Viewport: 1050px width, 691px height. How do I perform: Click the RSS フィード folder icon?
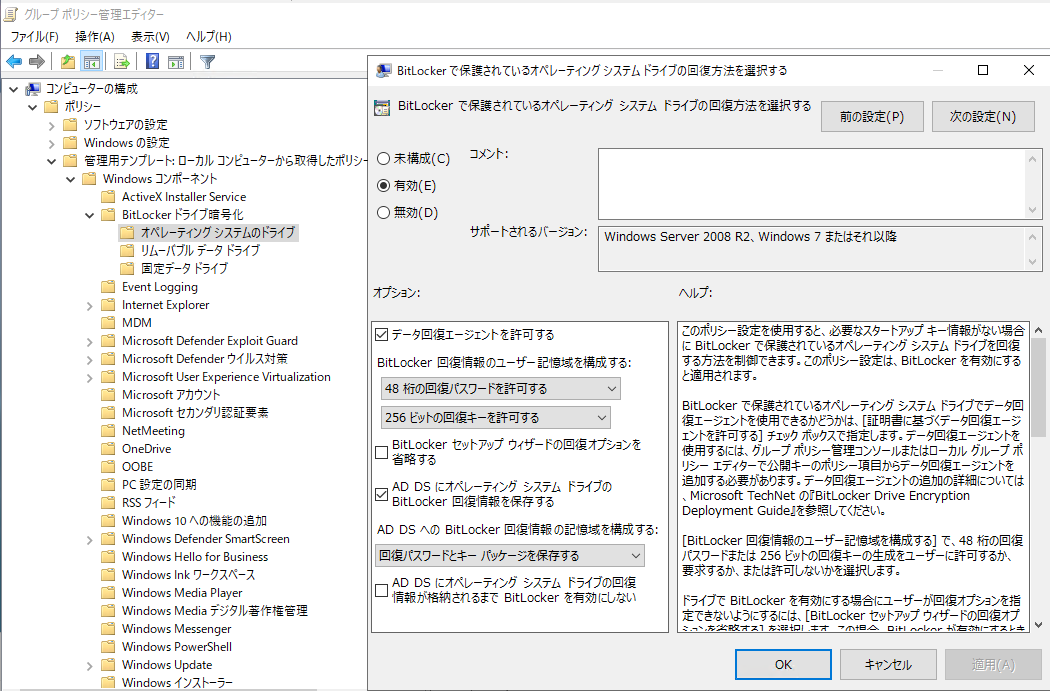[108, 503]
